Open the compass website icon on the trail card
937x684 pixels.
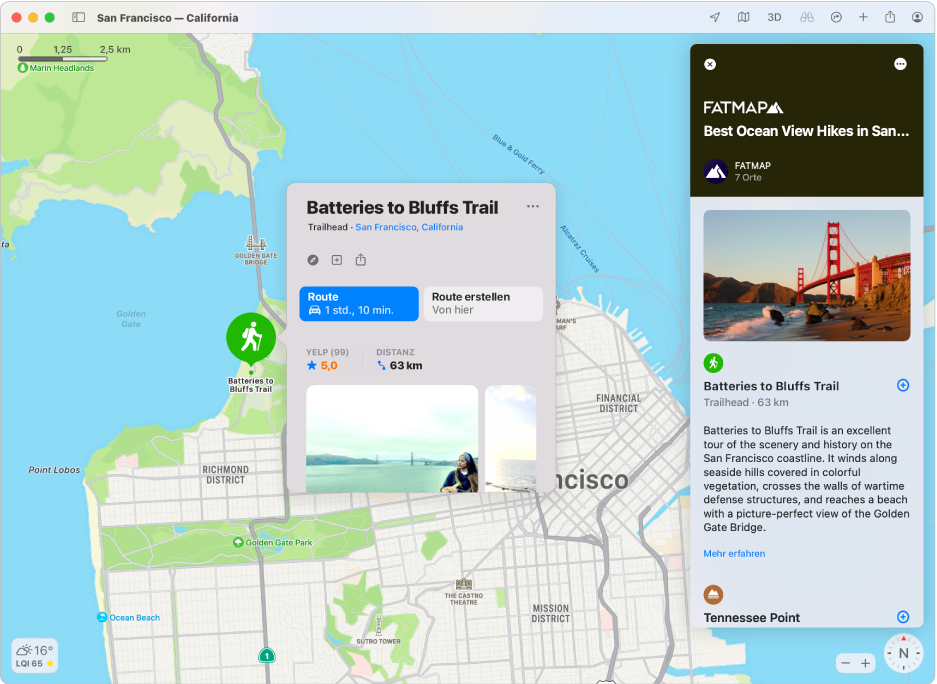pyautogui.click(x=313, y=259)
